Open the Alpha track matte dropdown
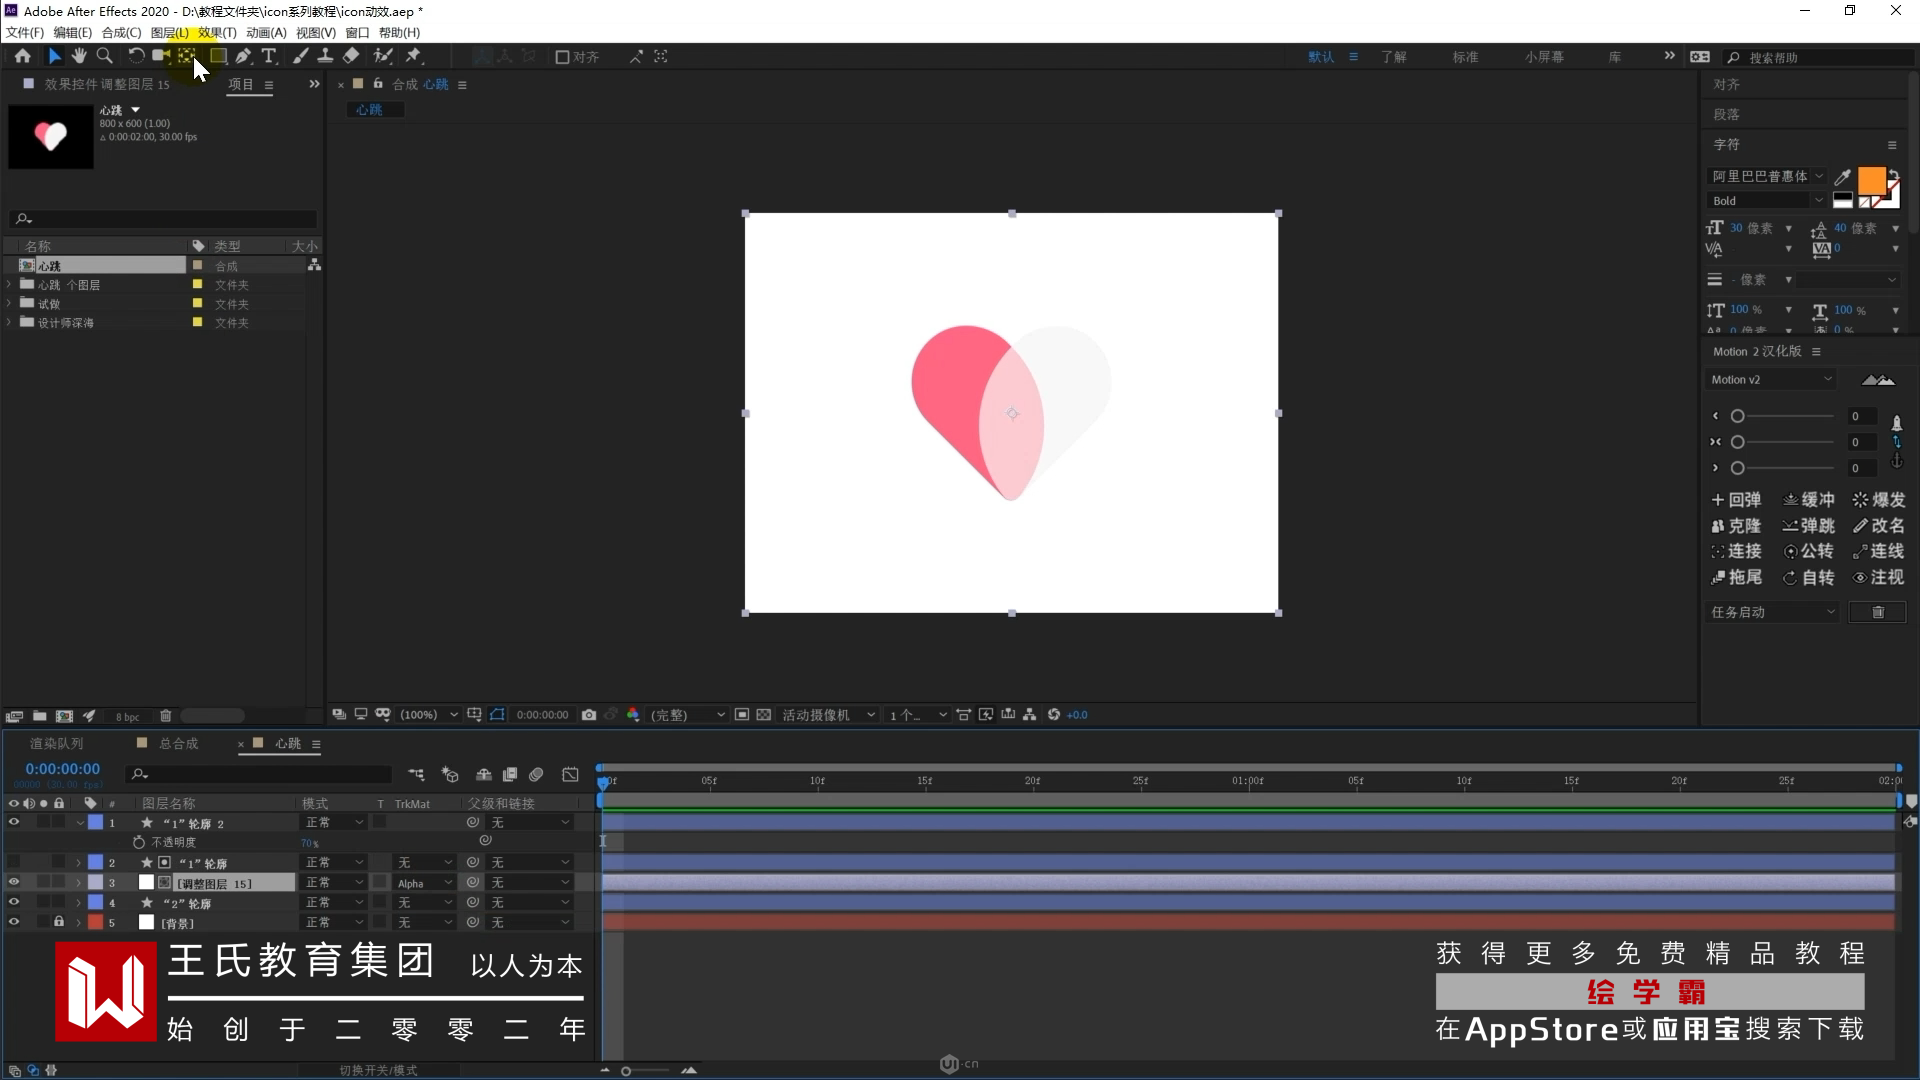Viewport: 1920px width, 1080px height. tap(425, 883)
